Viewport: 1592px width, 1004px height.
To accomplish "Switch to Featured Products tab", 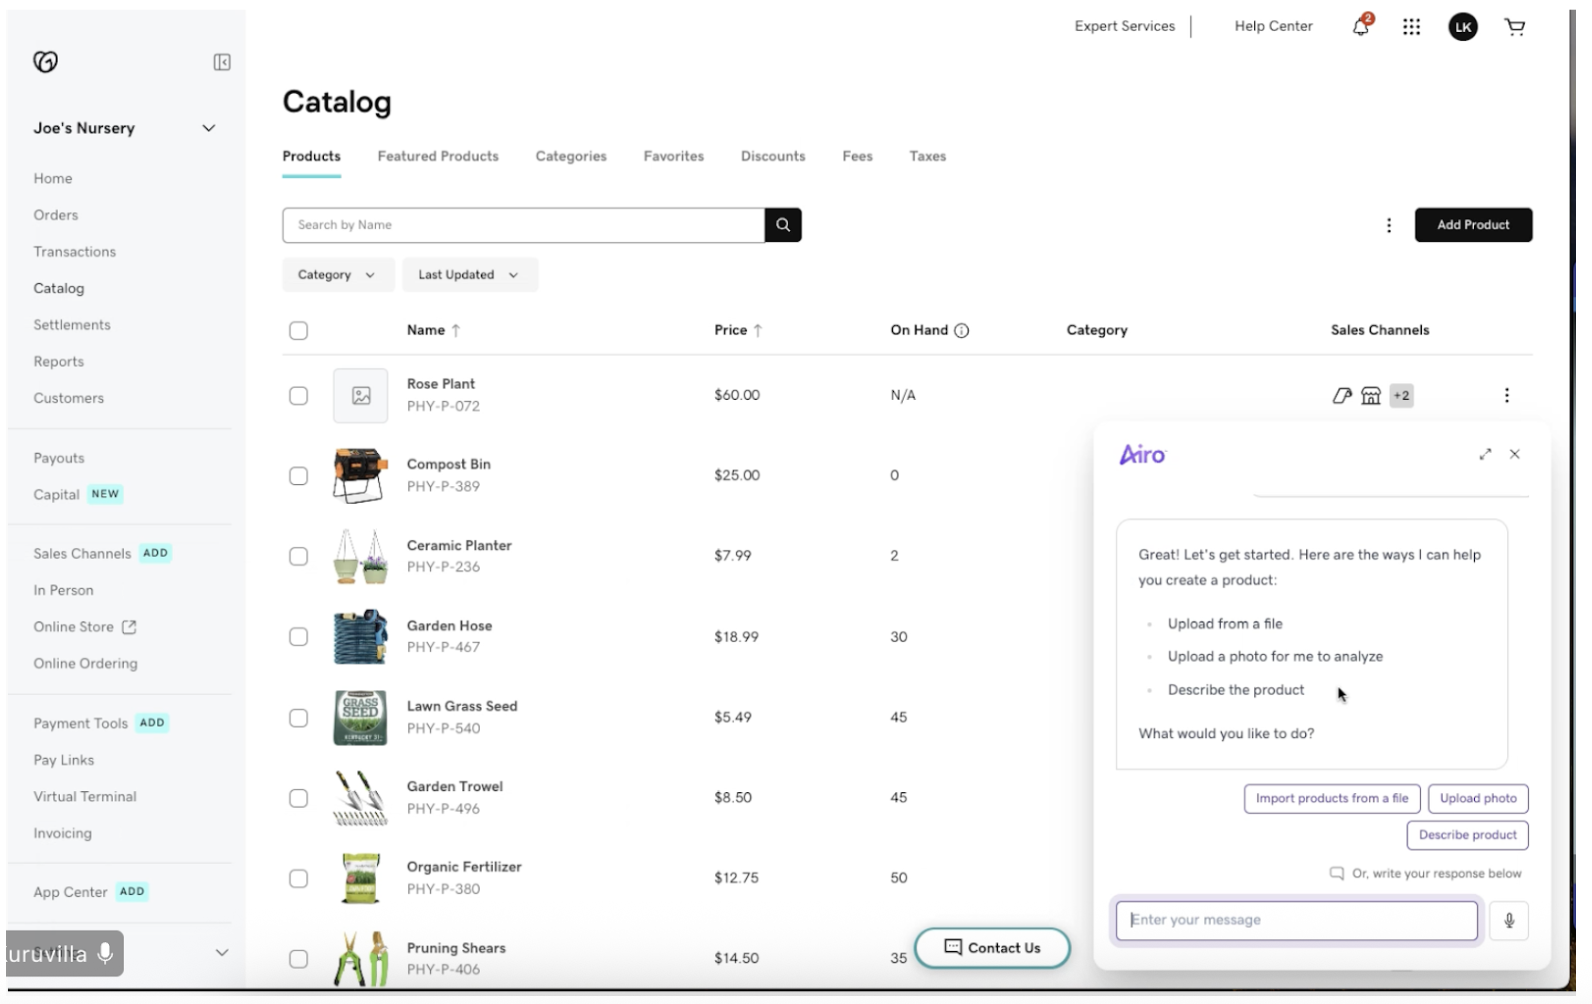I will click(x=438, y=156).
